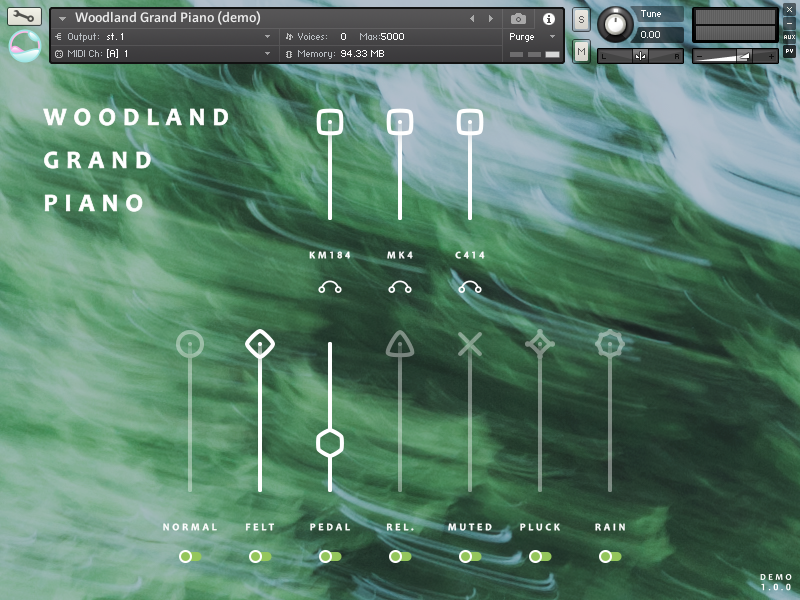Click the Woodland Grand Piano instrument logo icon

click(x=24, y=46)
